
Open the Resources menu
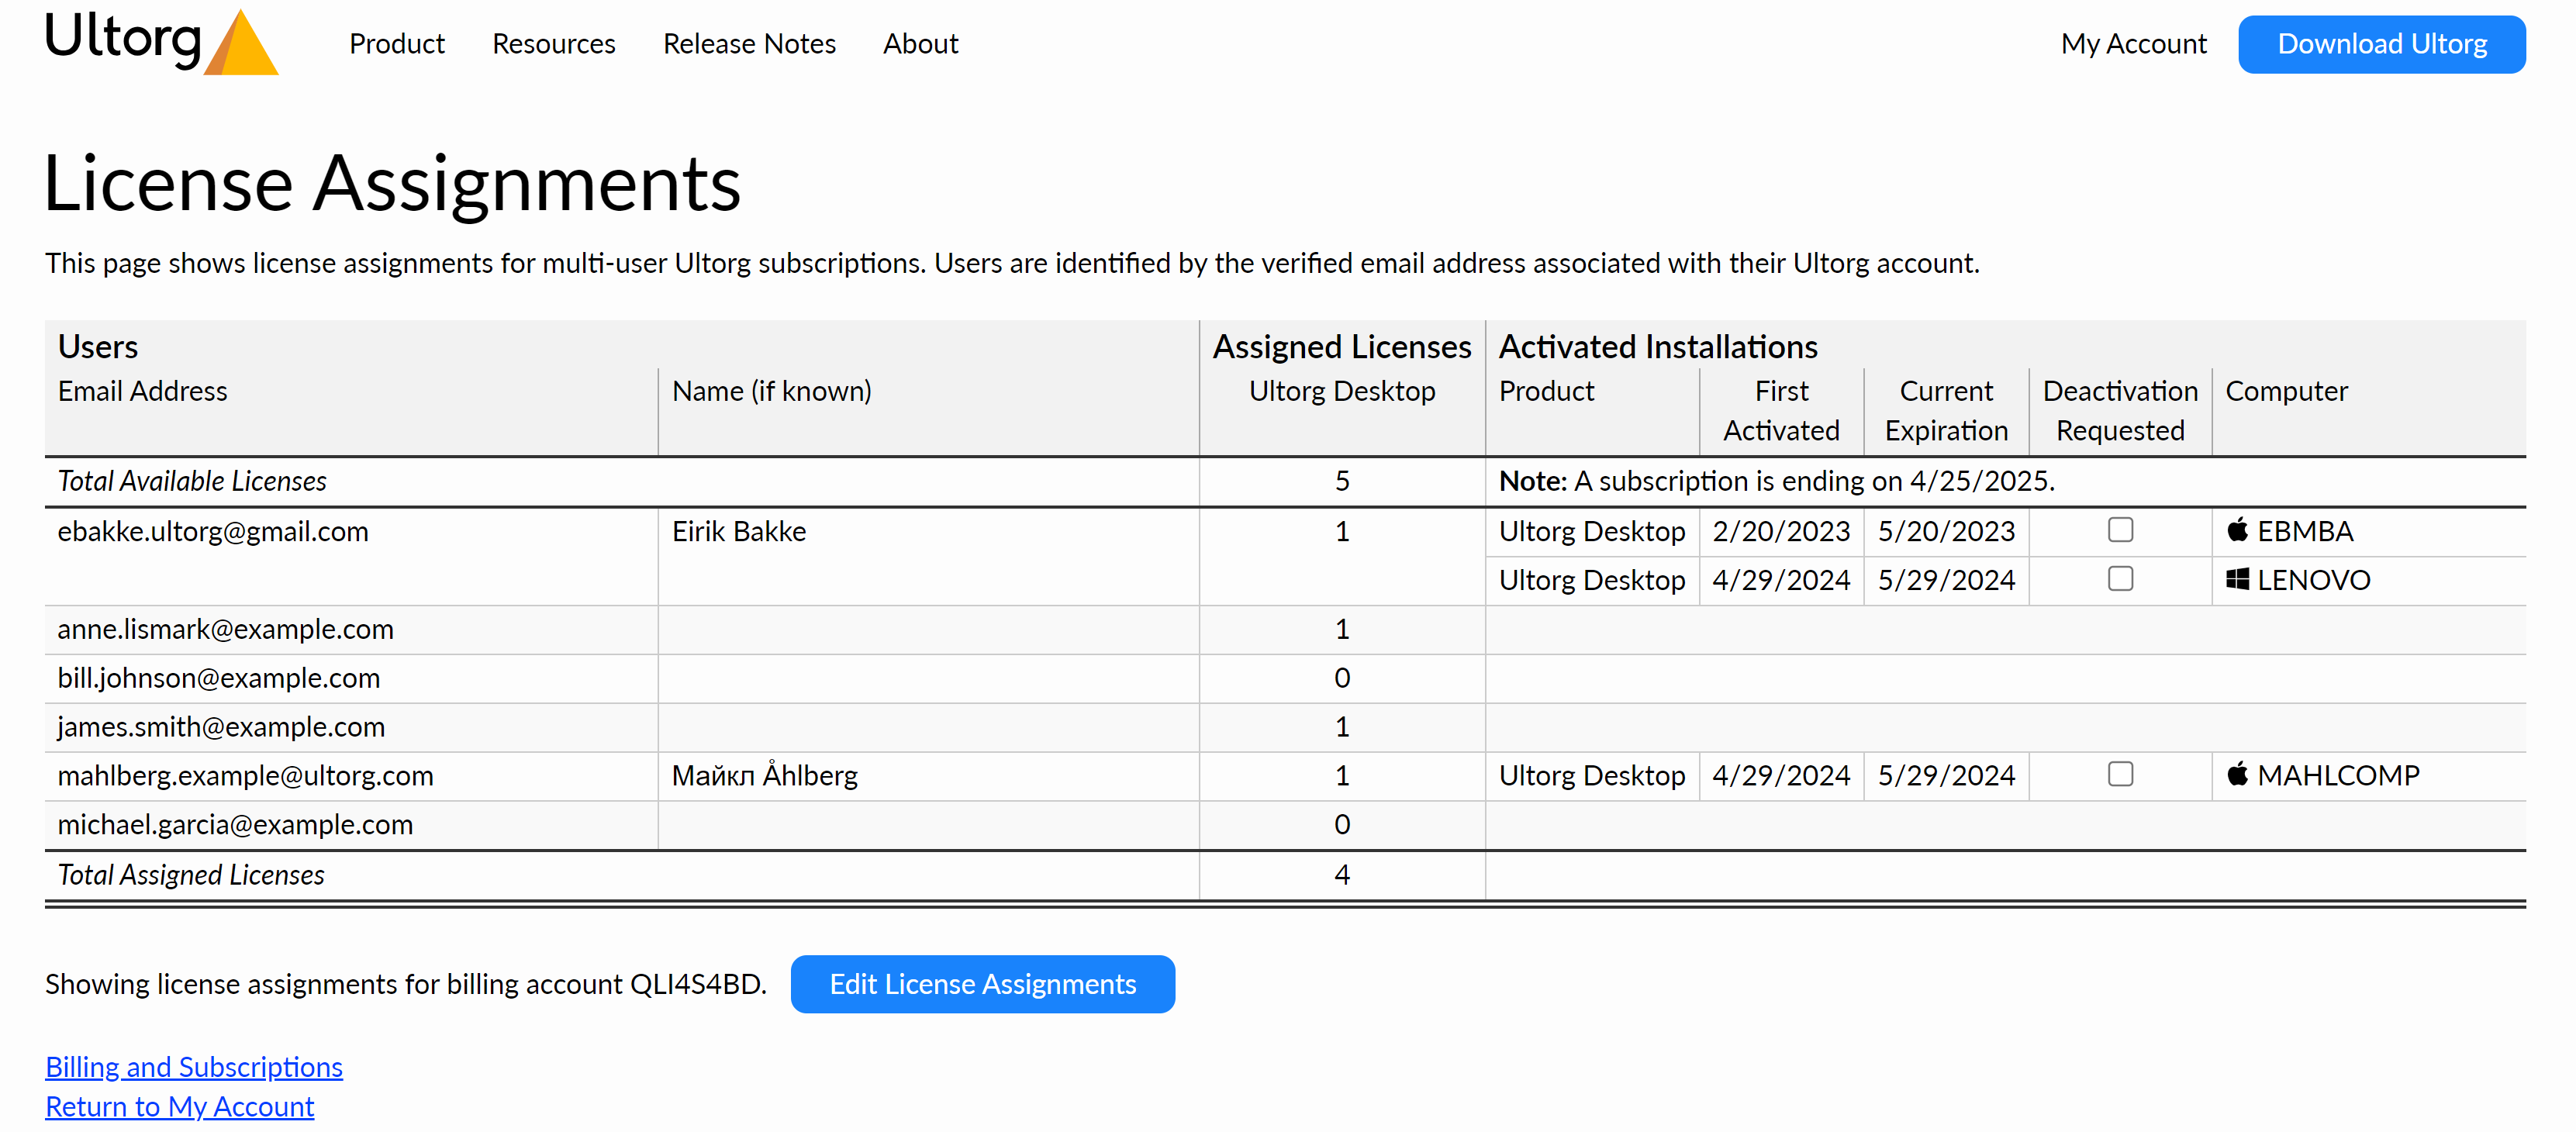tap(554, 44)
